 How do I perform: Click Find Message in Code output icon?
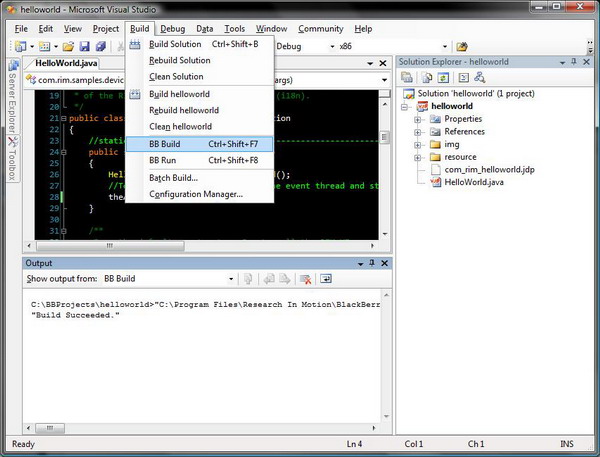[248, 279]
